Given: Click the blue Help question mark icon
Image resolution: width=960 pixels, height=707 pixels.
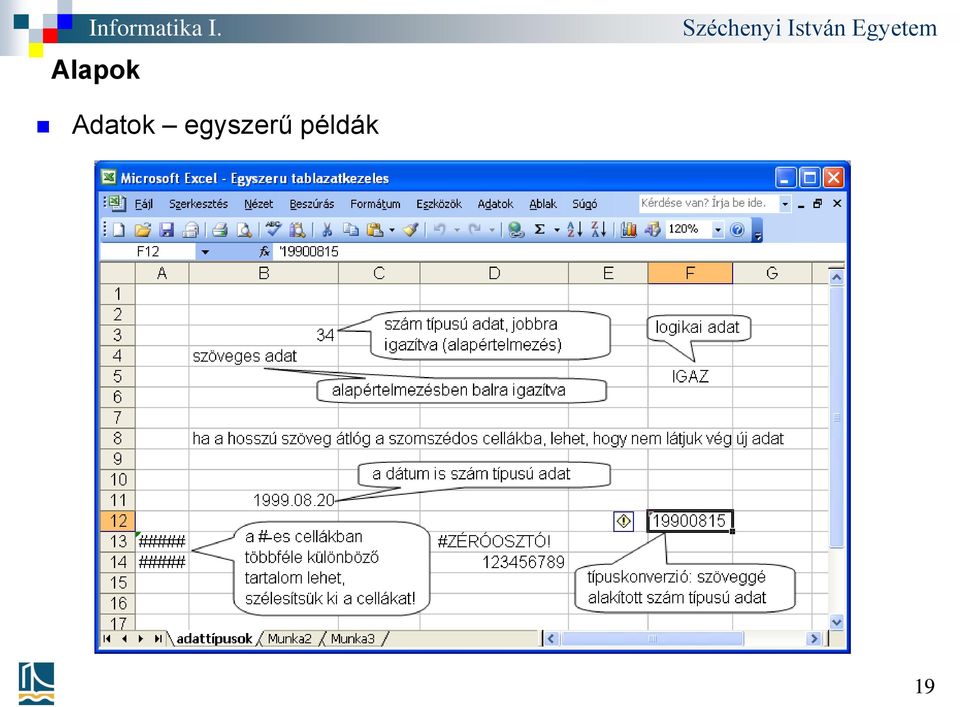Looking at the screenshot, I should pos(737,230).
